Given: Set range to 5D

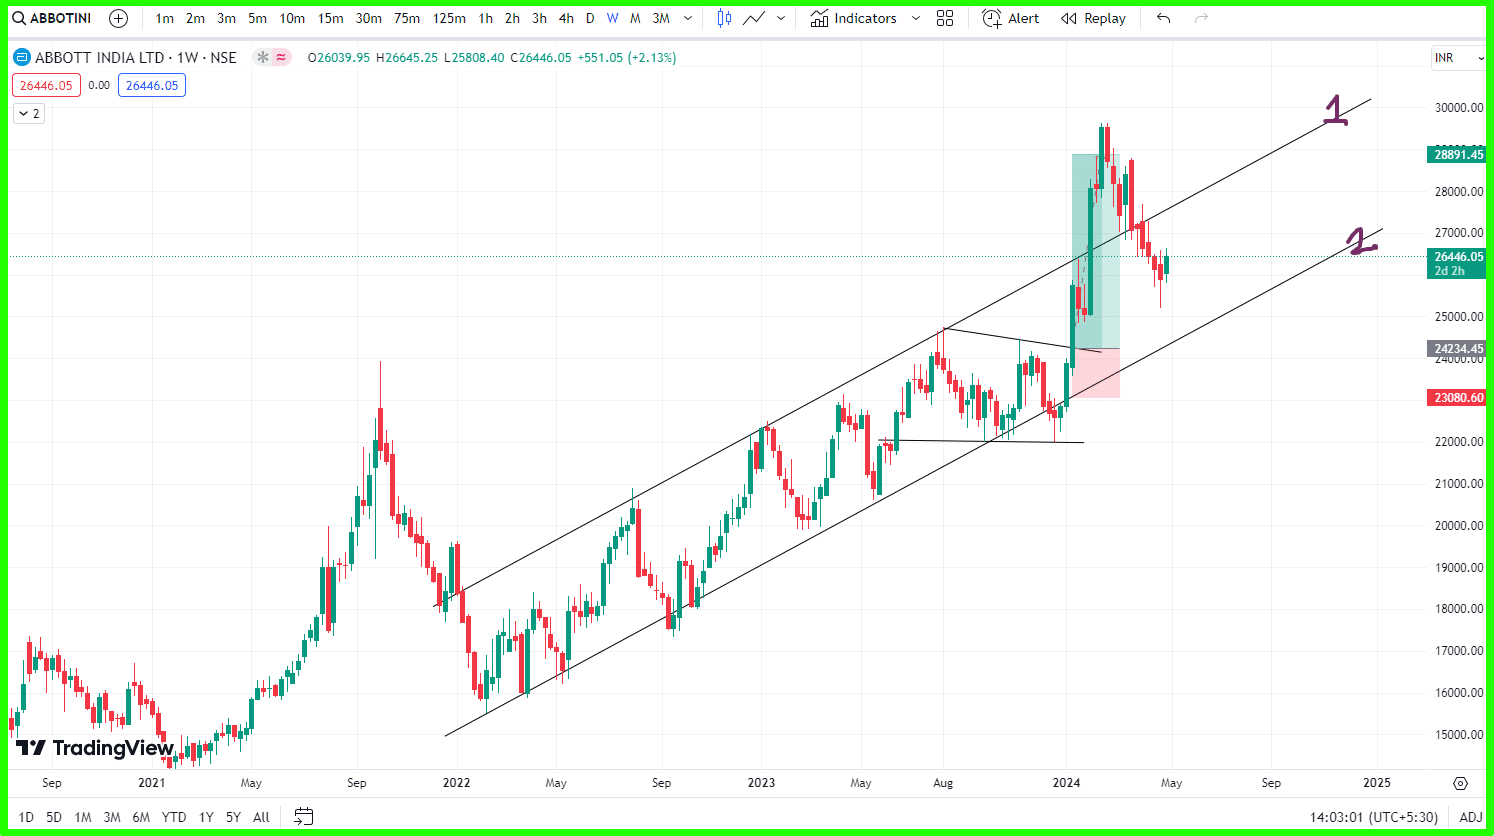Looking at the screenshot, I should (x=54, y=817).
